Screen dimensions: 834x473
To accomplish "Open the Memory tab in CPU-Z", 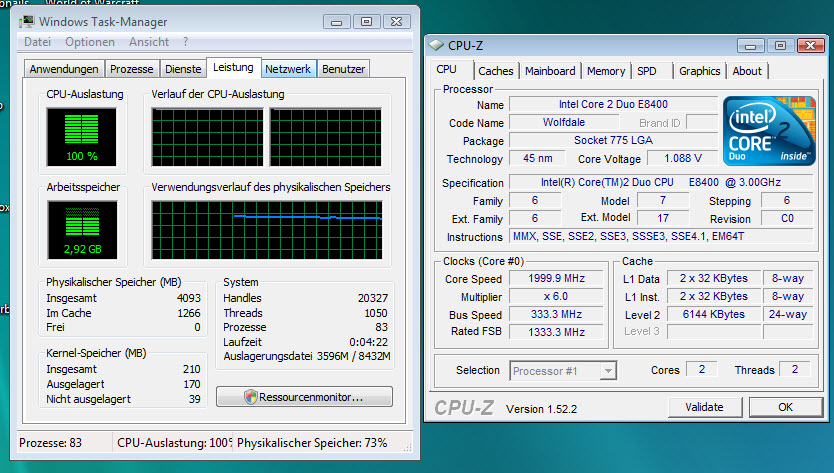I will pyautogui.click(x=606, y=71).
